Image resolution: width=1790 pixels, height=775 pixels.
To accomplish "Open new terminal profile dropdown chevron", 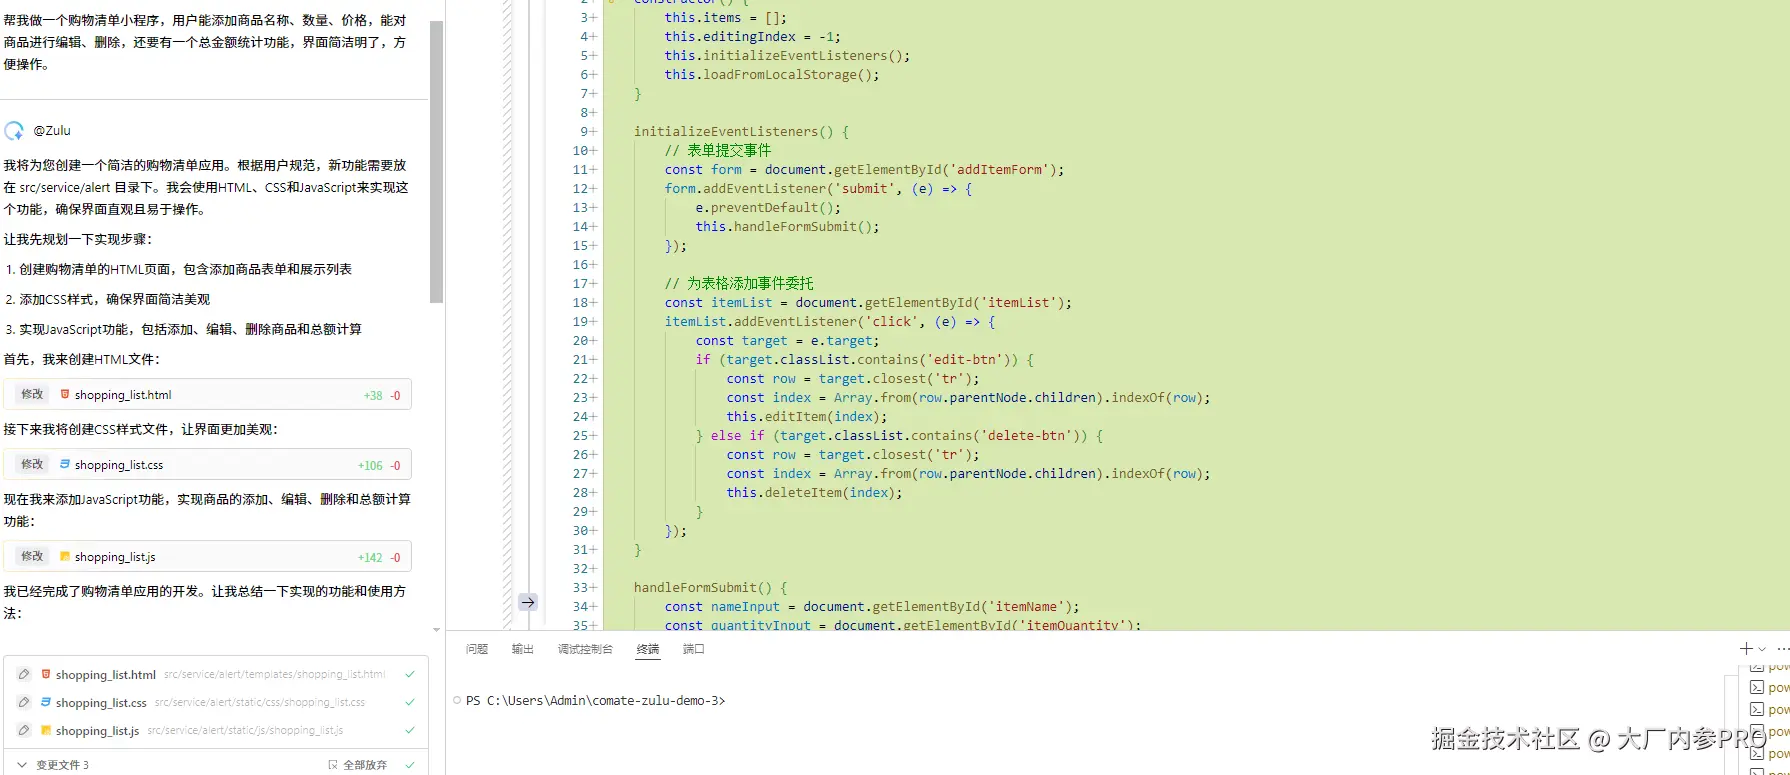I will (x=1762, y=649).
